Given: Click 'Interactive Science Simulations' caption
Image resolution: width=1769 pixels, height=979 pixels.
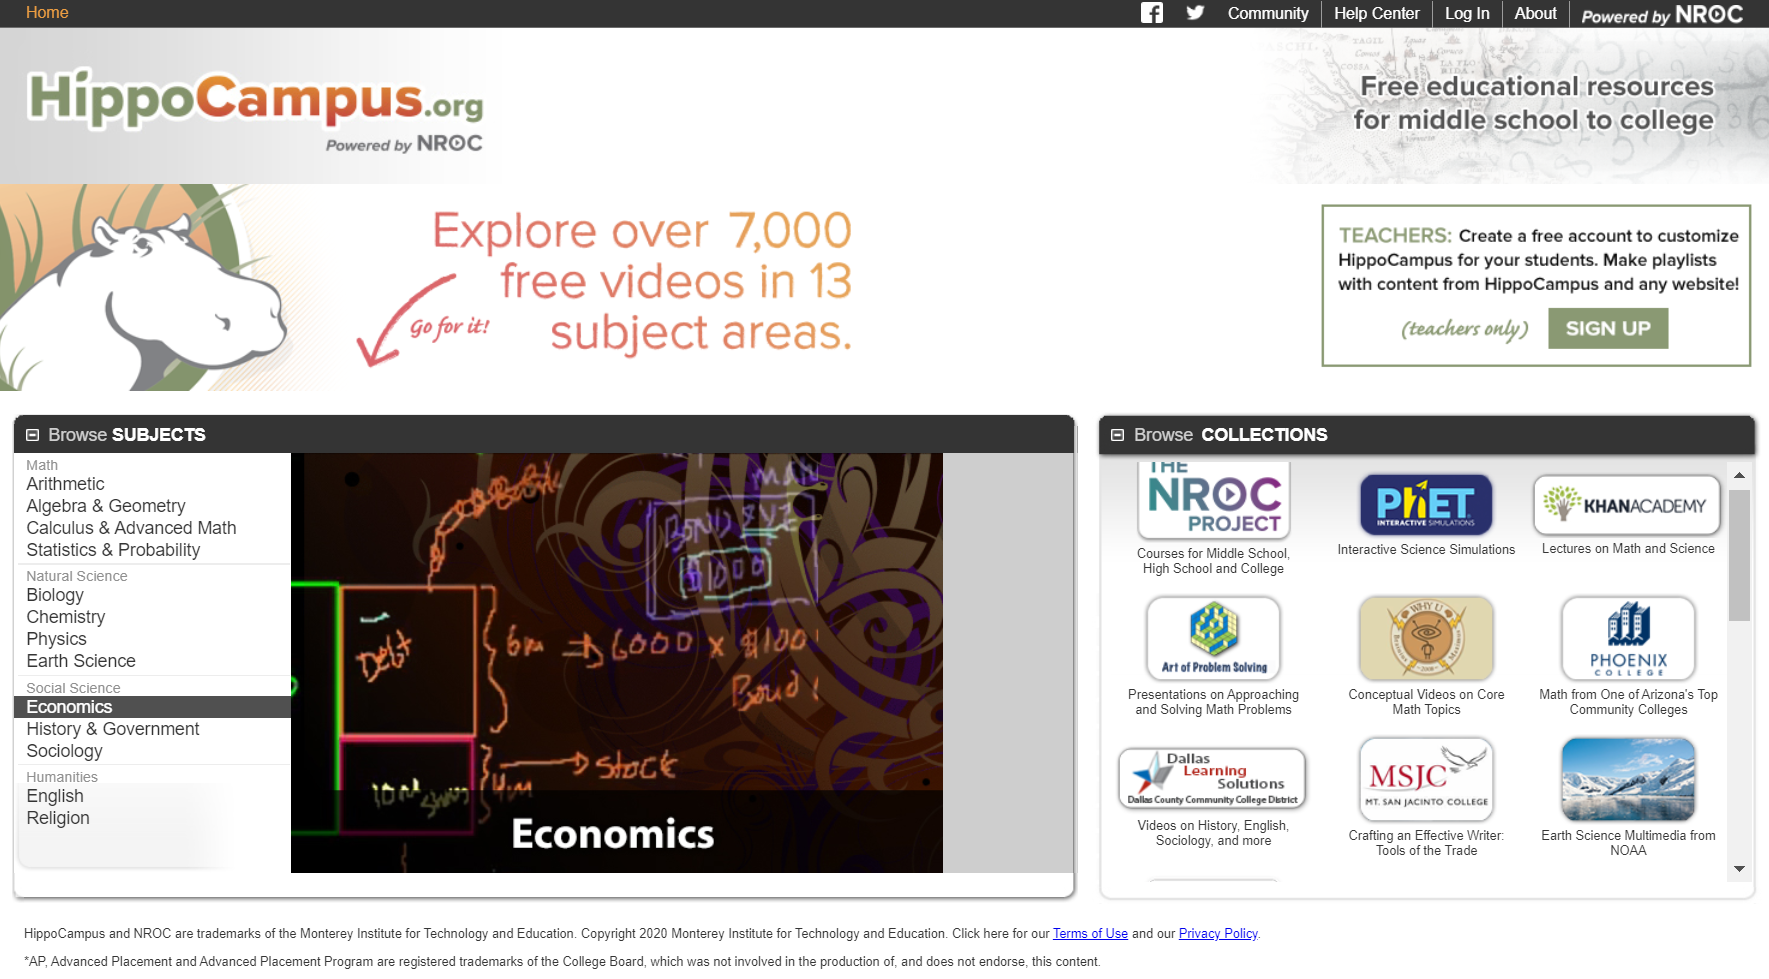Looking at the screenshot, I should point(1426,550).
